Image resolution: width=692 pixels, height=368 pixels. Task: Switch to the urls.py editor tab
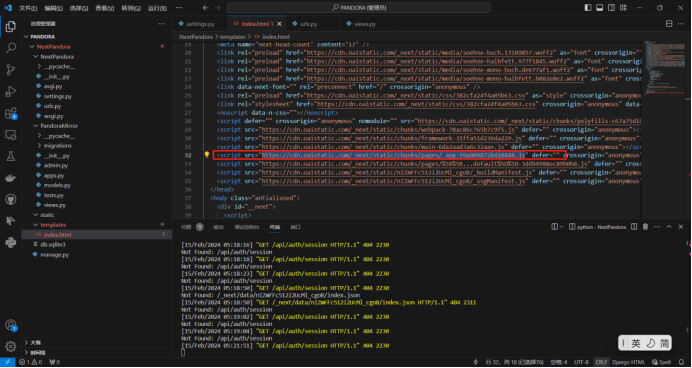[x=309, y=24]
